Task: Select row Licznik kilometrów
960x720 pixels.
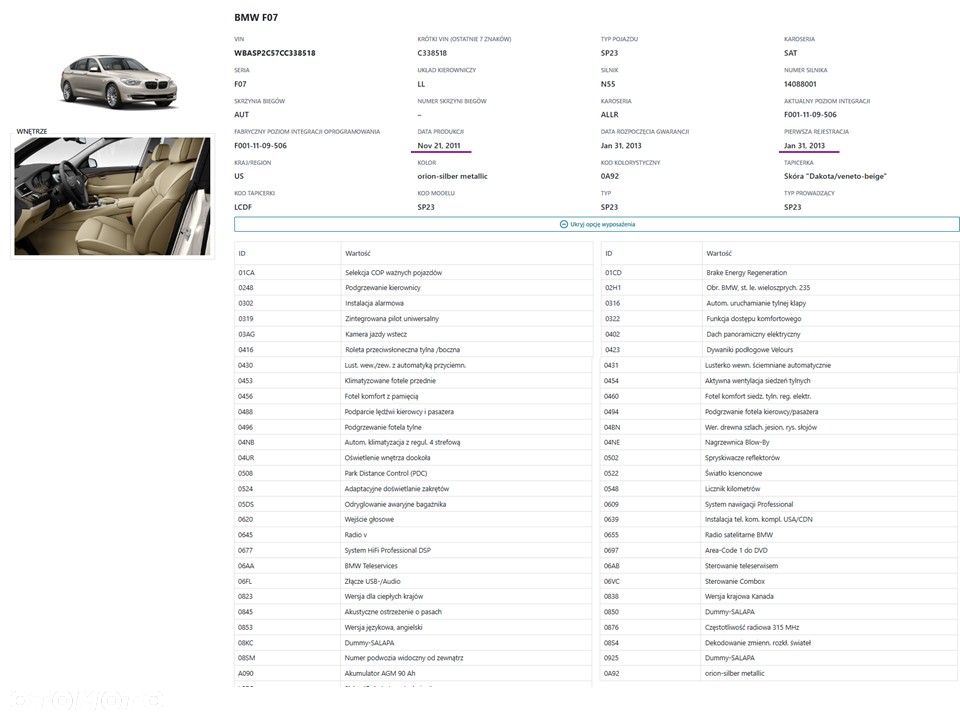Action: point(780,489)
